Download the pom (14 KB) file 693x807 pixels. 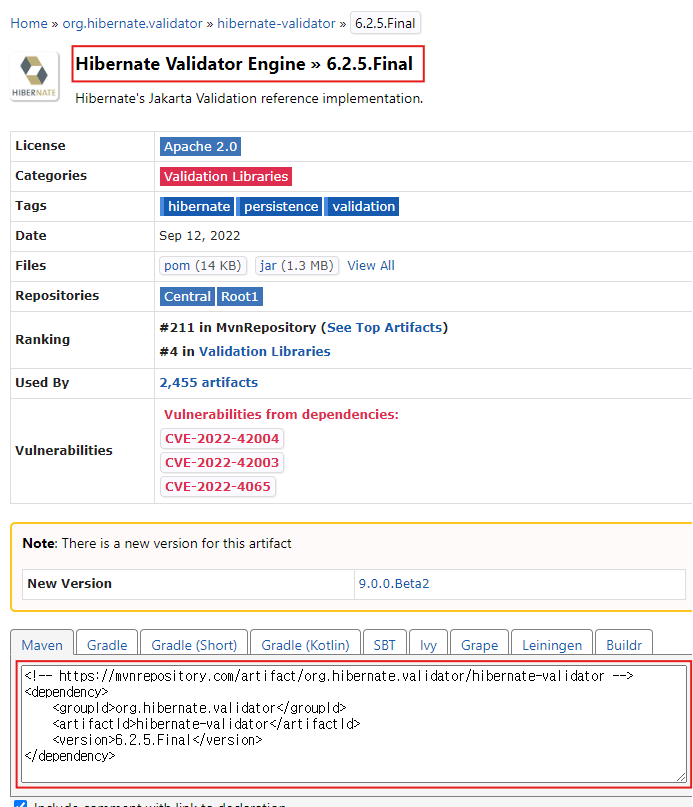(x=203, y=266)
